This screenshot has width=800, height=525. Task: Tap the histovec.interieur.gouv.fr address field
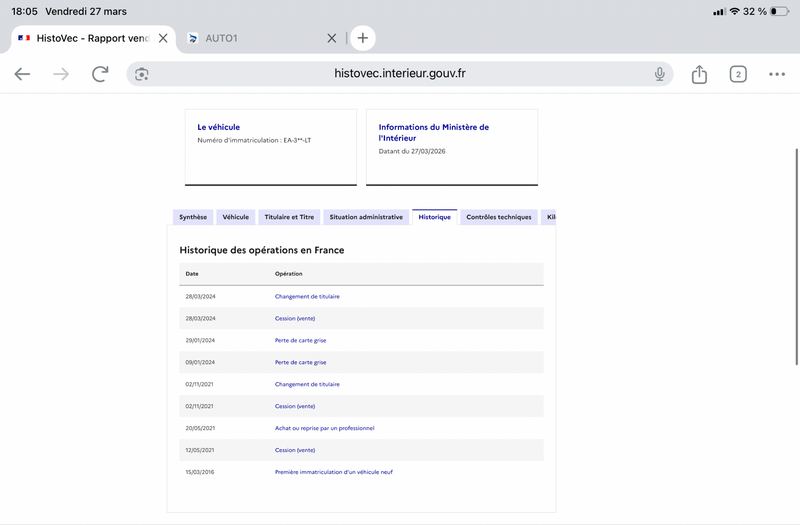[400, 74]
